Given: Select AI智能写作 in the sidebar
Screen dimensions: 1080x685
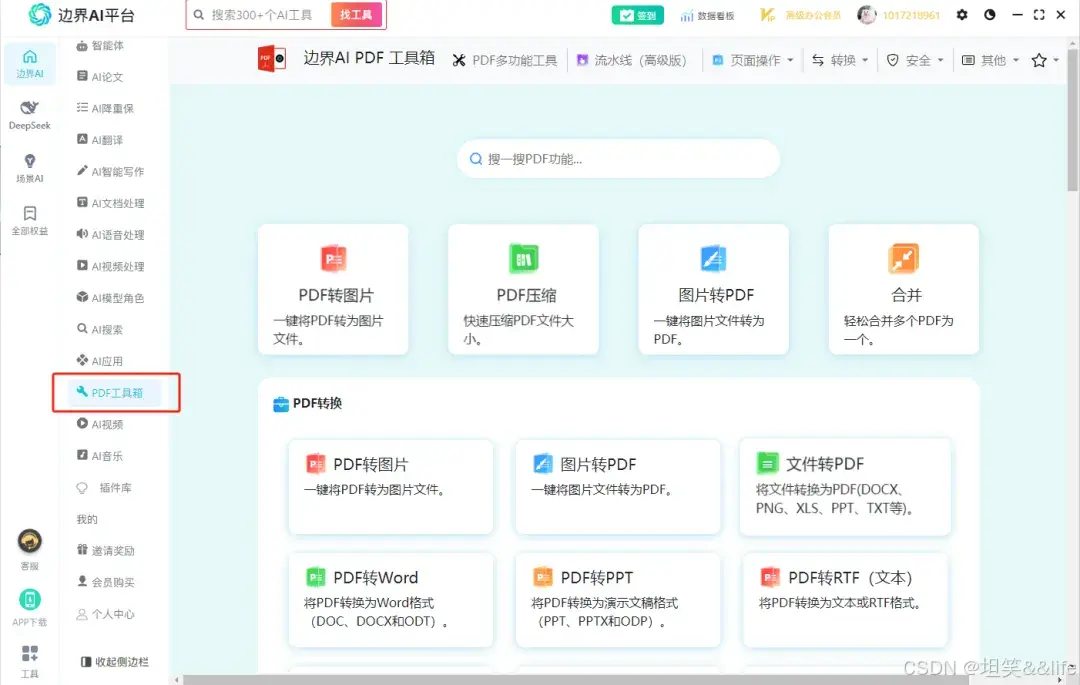Looking at the screenshot, I should click(110, 171).
